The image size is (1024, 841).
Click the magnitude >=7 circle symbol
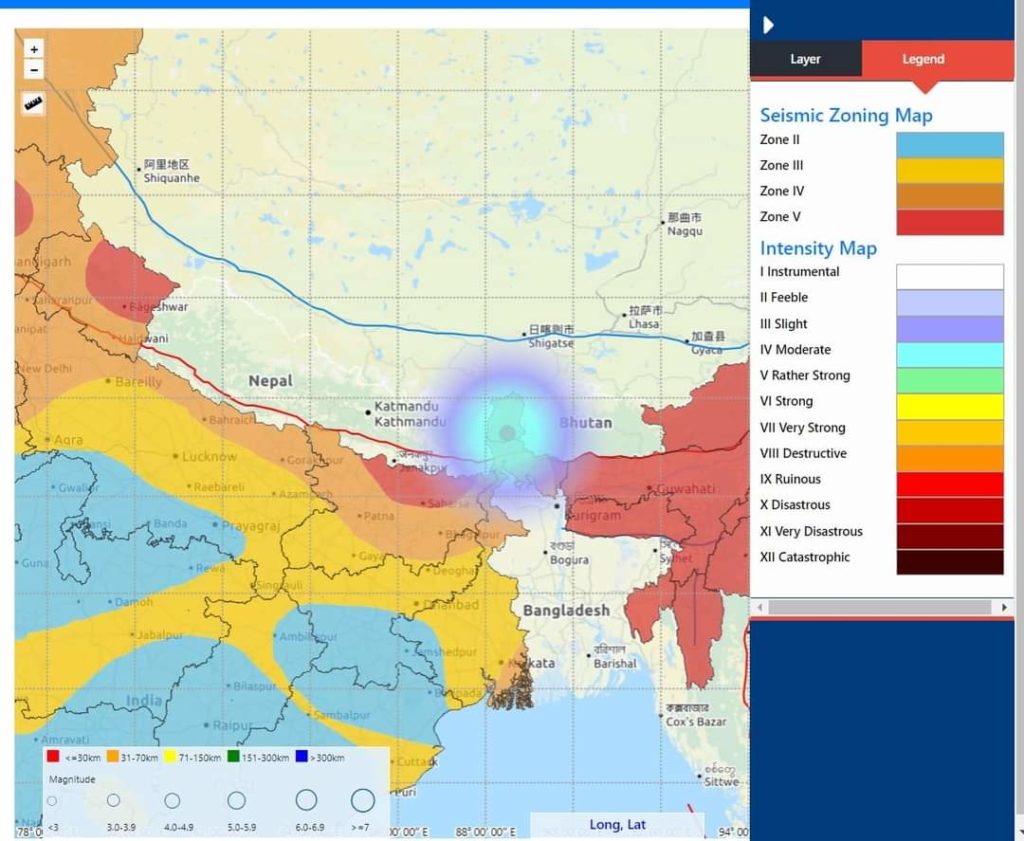point(363,800)
